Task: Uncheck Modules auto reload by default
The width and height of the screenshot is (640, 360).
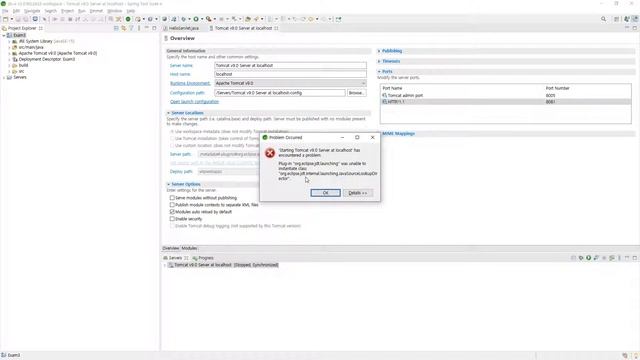Action: coord(172,212)
